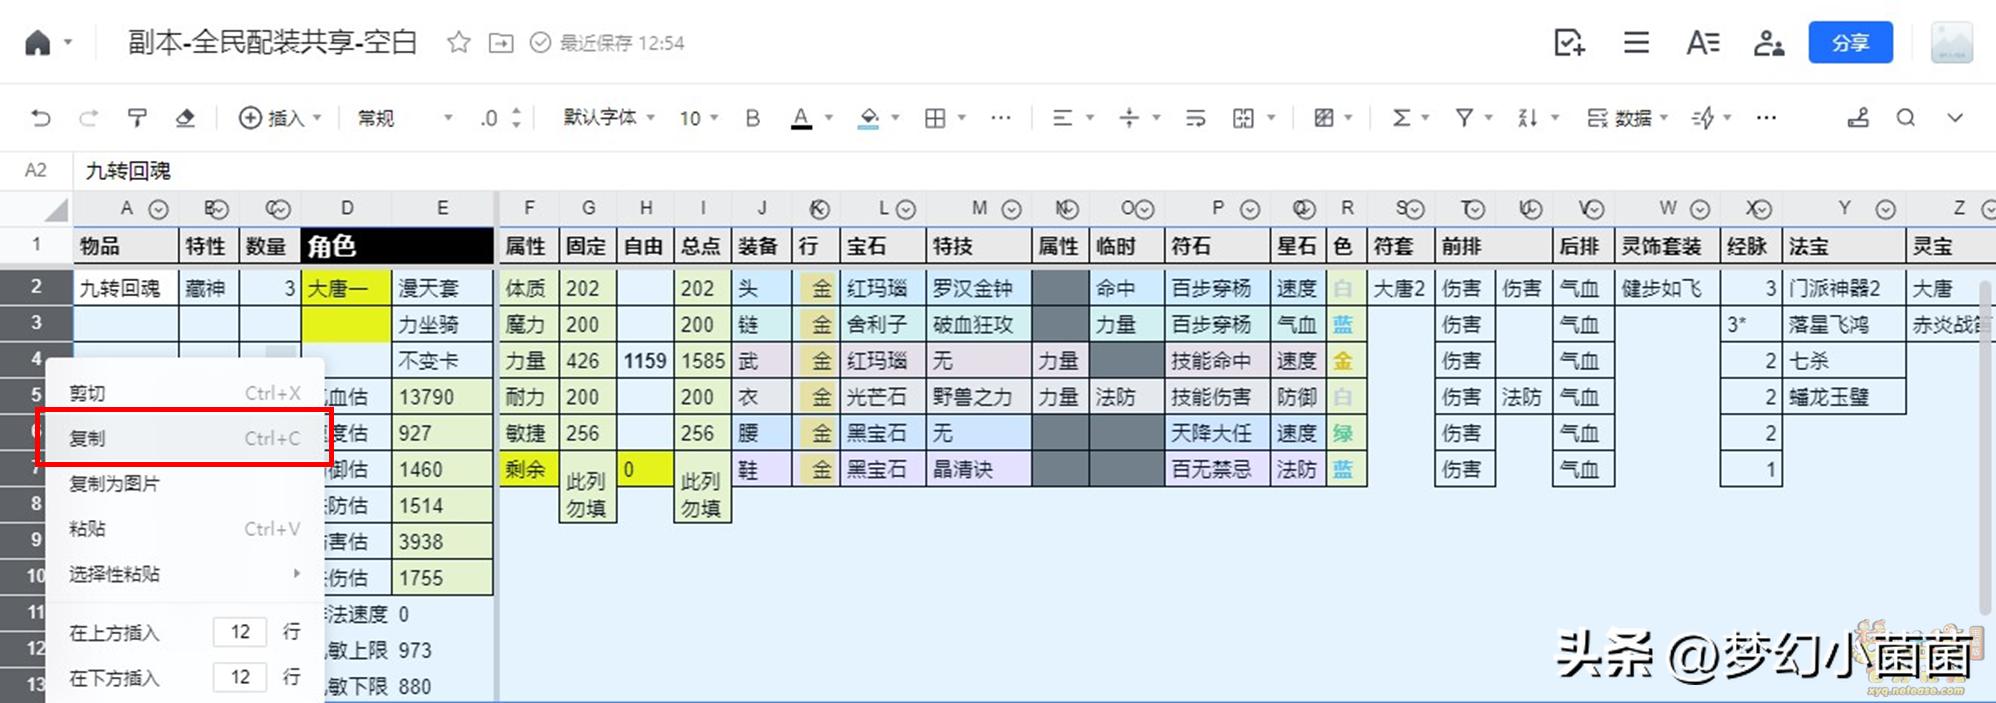Redo the last action
This screenshot has width=1996, height=703.
tap(88, 118)
